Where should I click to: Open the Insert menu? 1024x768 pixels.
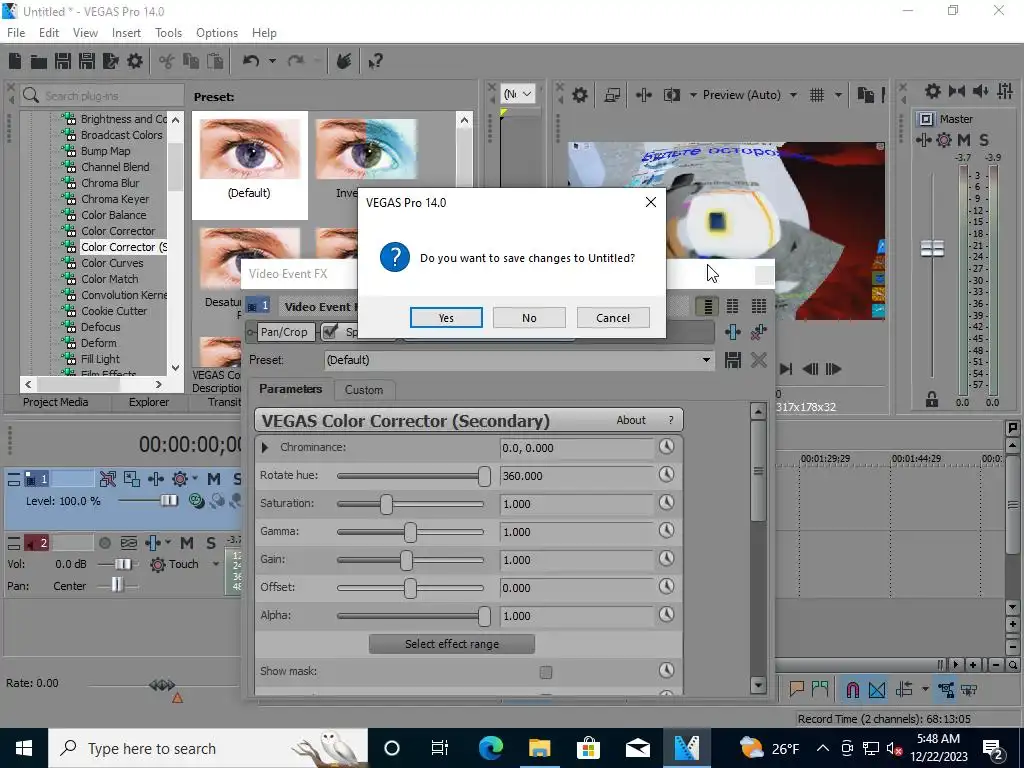point(126,33)
